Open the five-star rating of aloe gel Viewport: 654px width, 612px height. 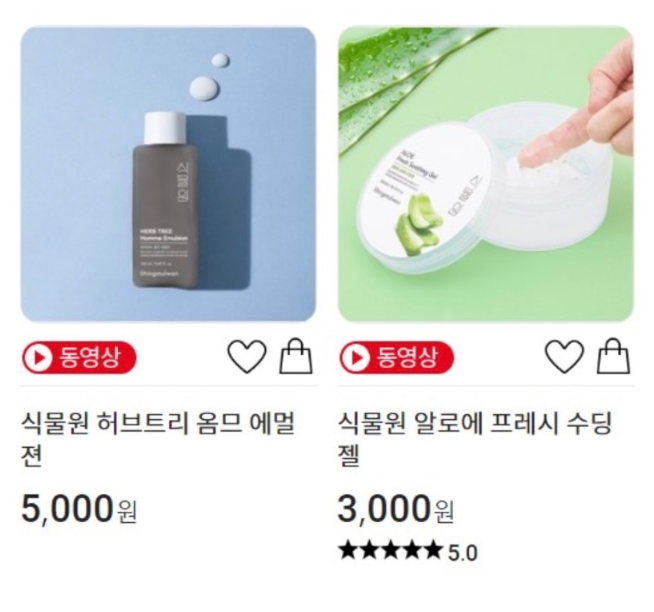tap(390, 550)
